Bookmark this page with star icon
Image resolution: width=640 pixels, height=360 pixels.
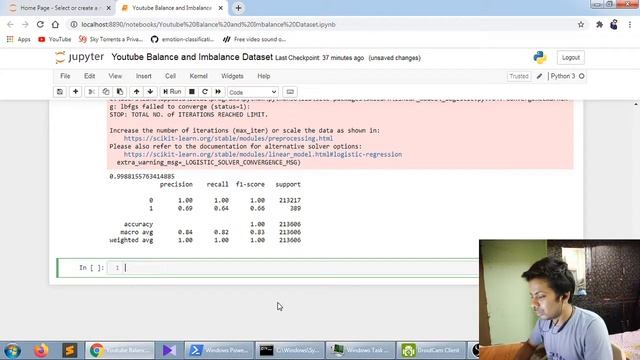click(581, 24)
